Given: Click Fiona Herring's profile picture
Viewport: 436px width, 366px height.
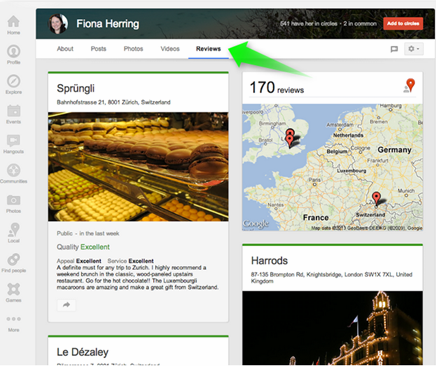Looking at the screenshot, I should [58, 24].
